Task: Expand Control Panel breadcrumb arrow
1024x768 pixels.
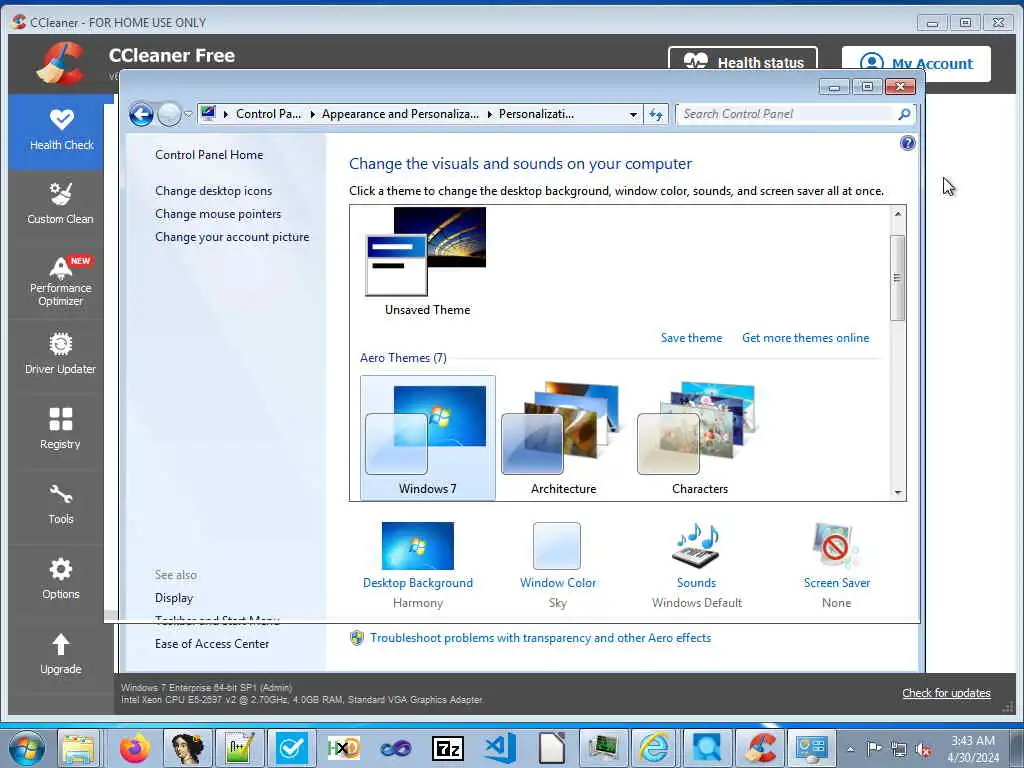Action: point(312,114)
